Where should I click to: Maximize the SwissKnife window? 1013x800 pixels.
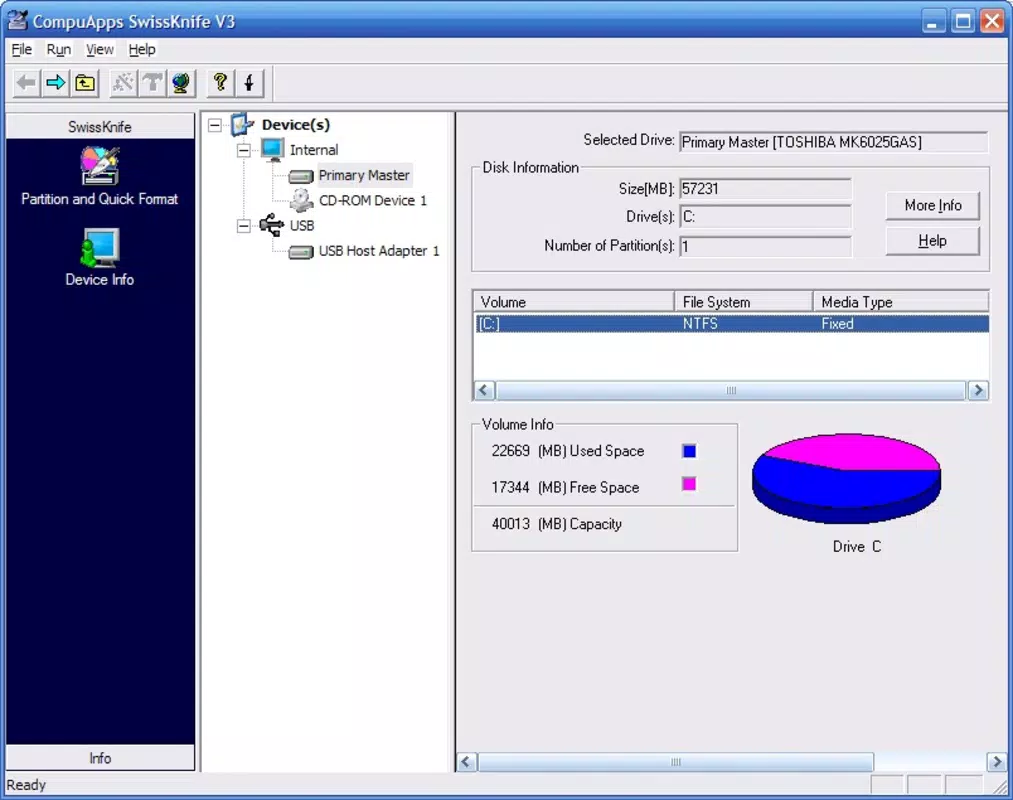tap(963, 21)
